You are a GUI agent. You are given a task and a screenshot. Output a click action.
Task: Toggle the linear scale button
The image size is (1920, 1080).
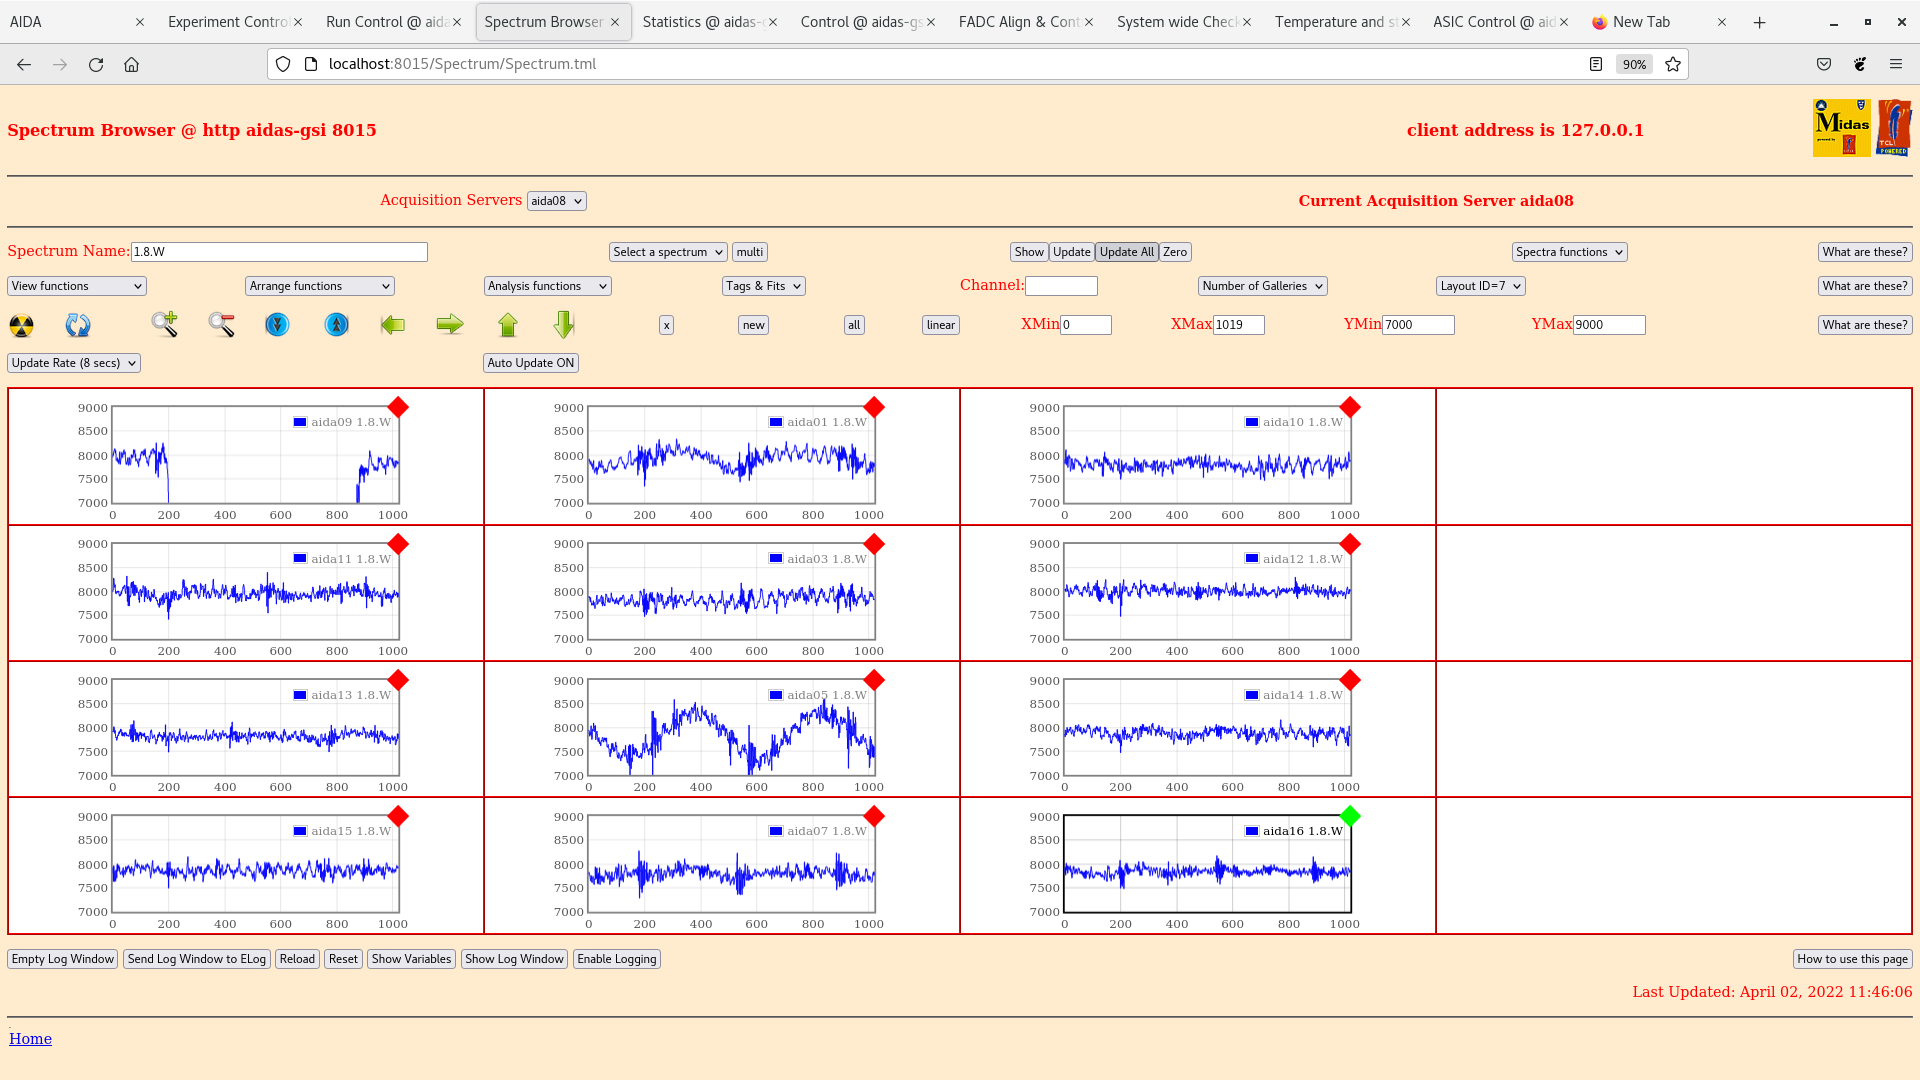pos(940,325)
